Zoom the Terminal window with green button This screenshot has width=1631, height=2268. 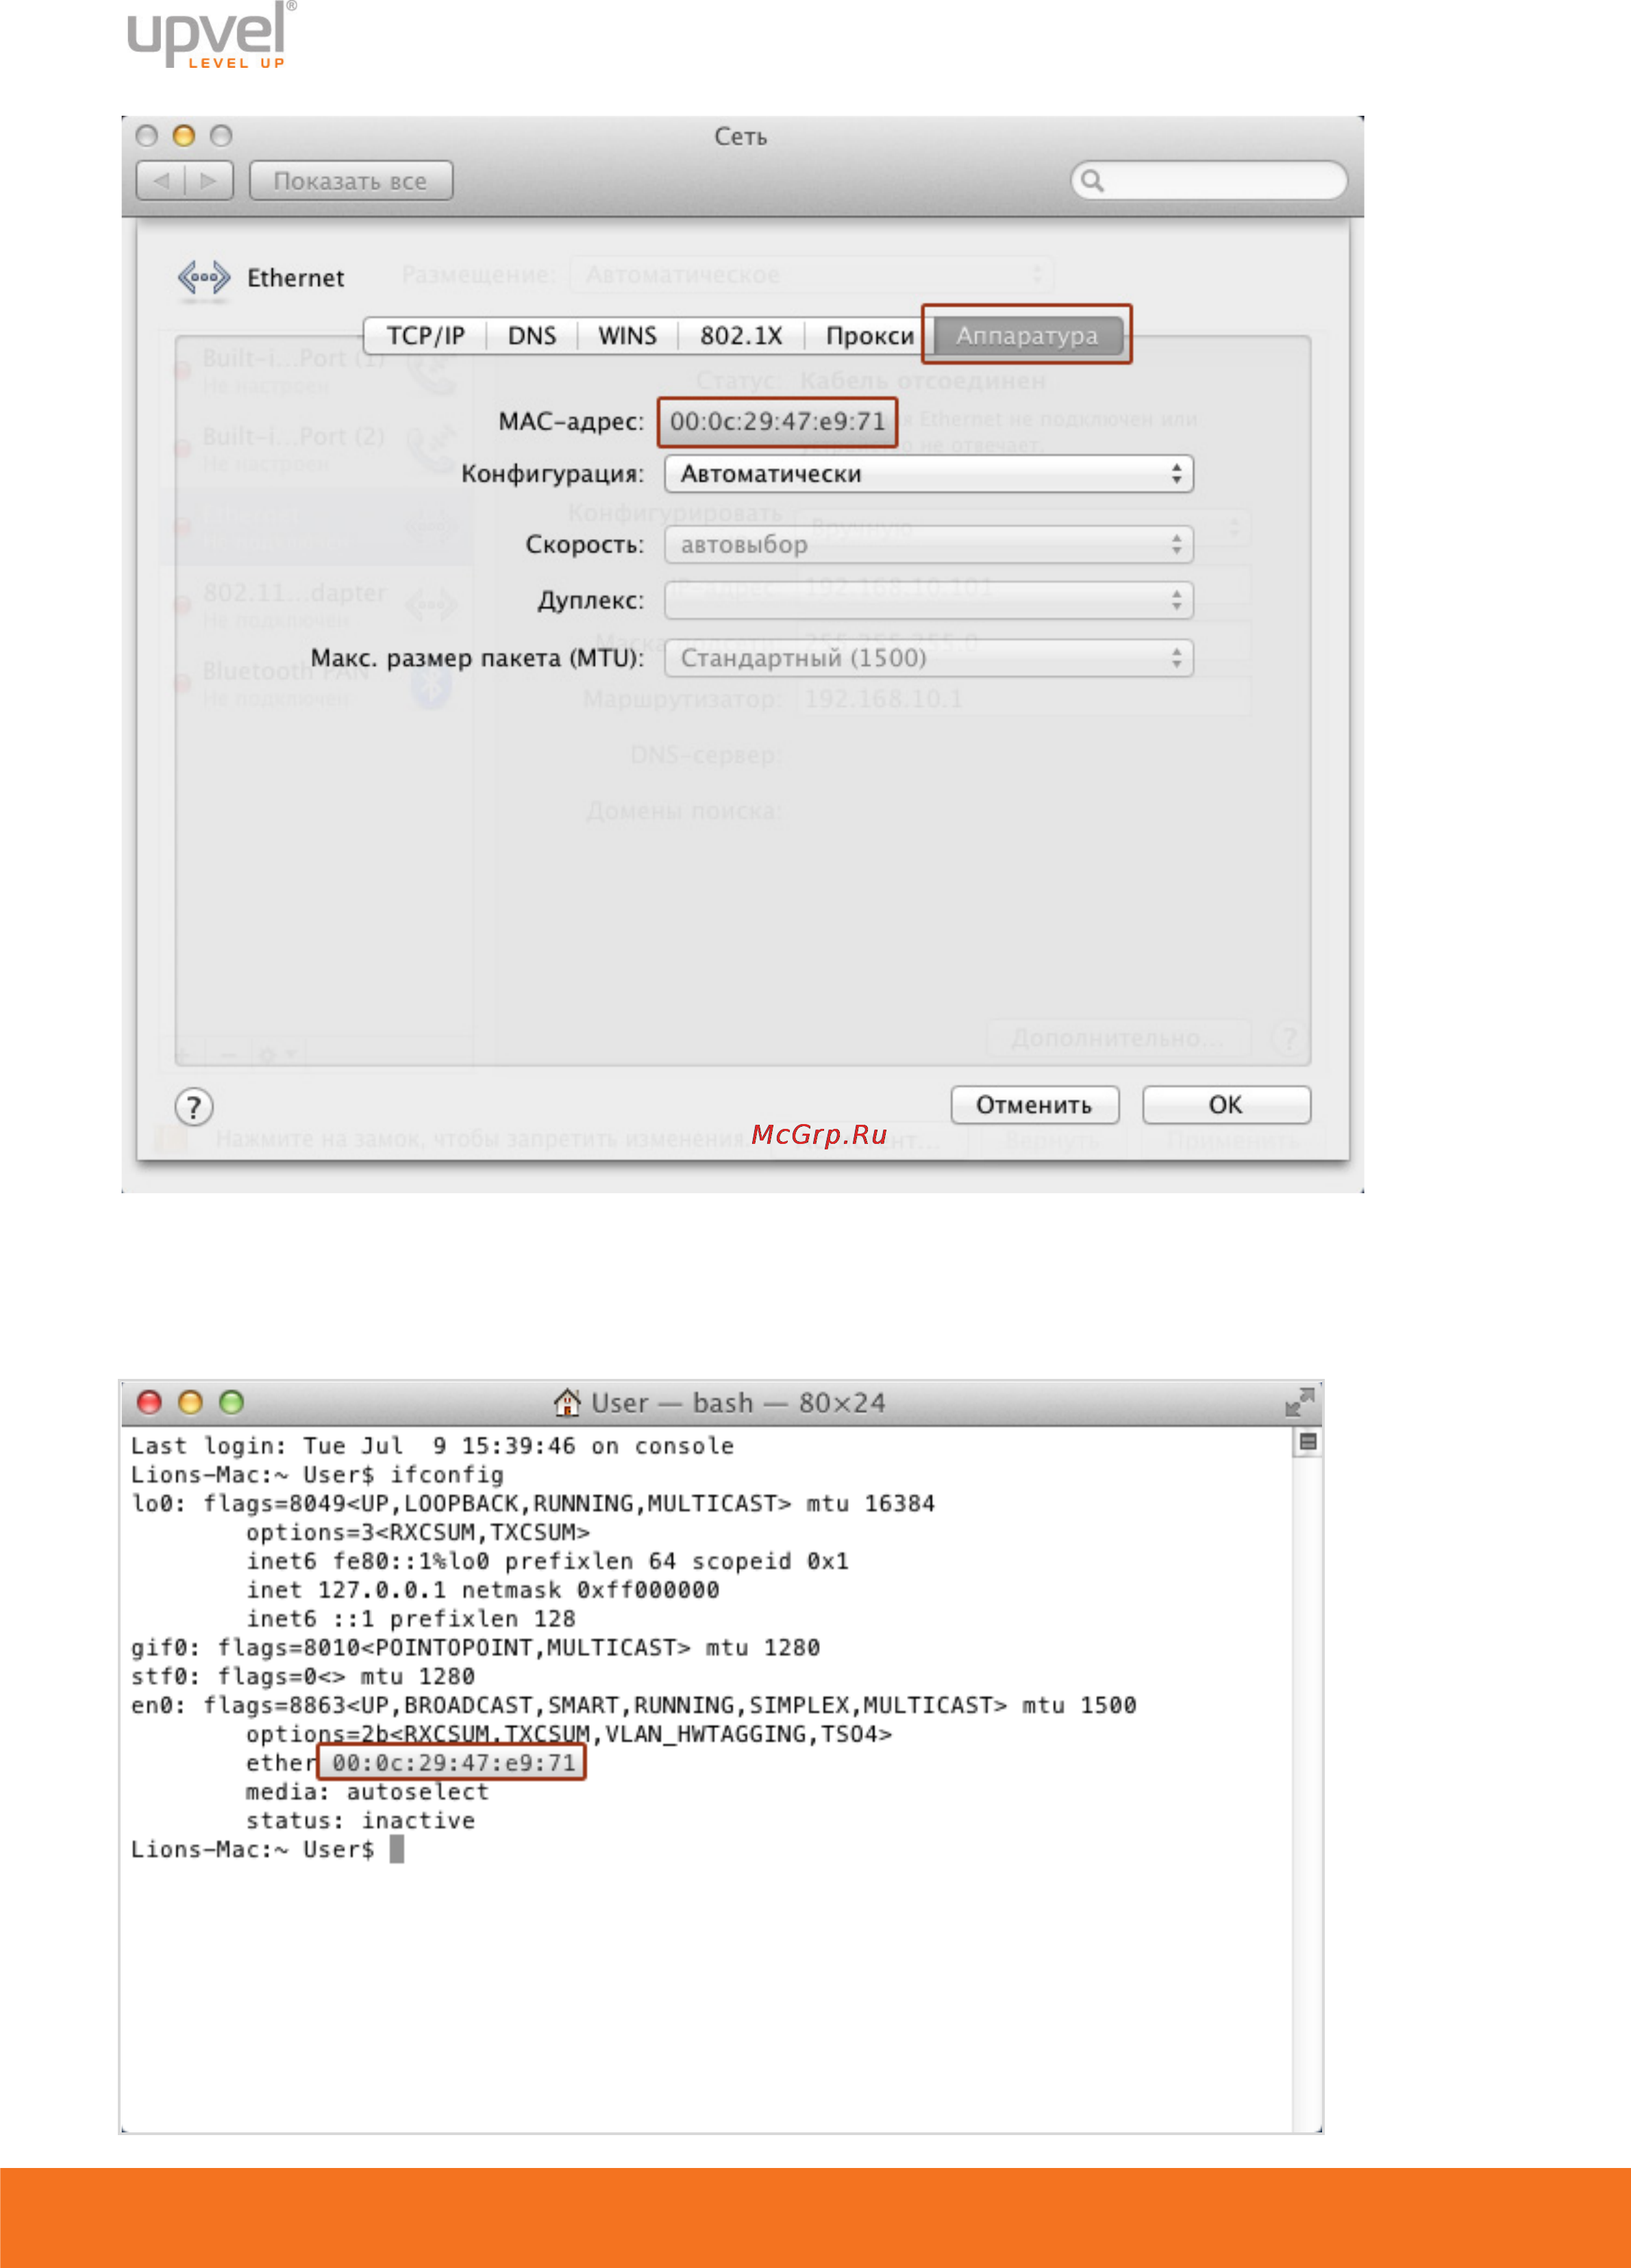coord(231,1402)
